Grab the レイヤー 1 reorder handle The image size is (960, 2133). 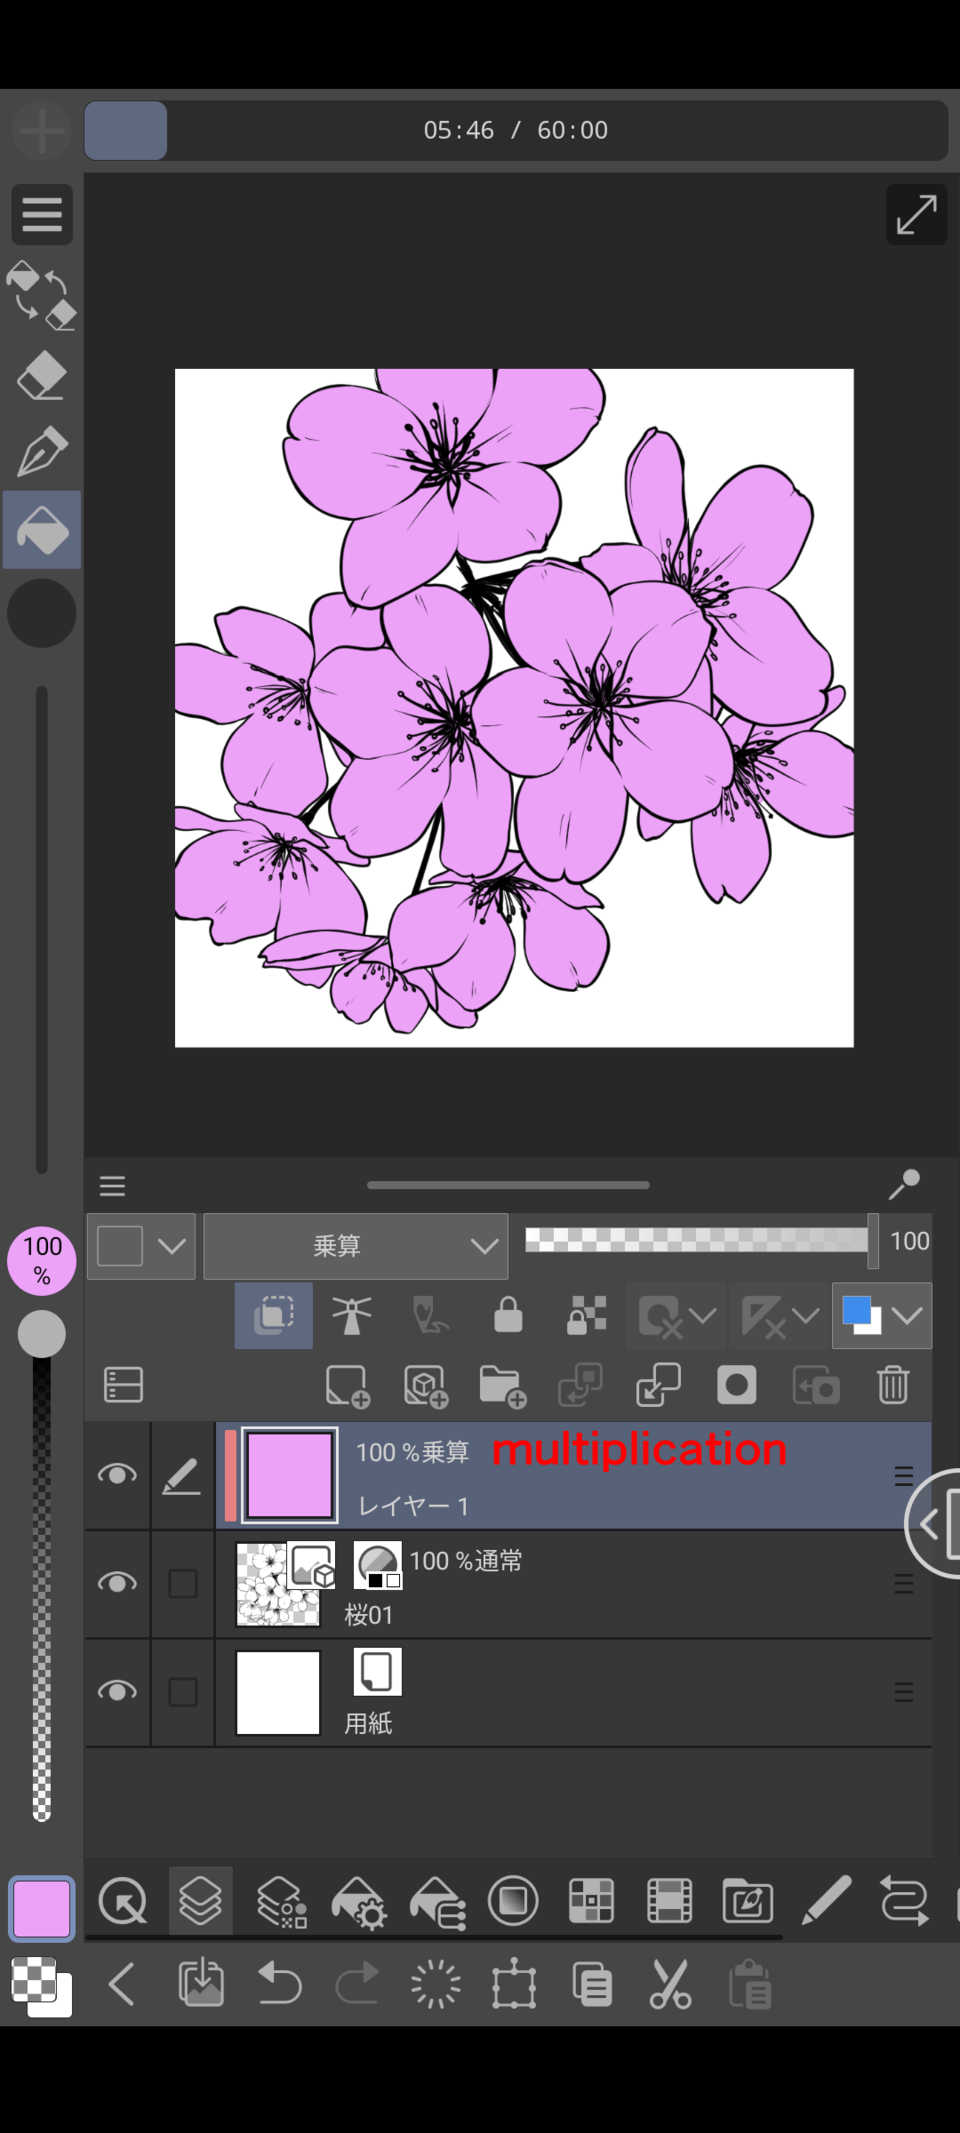903,1476
